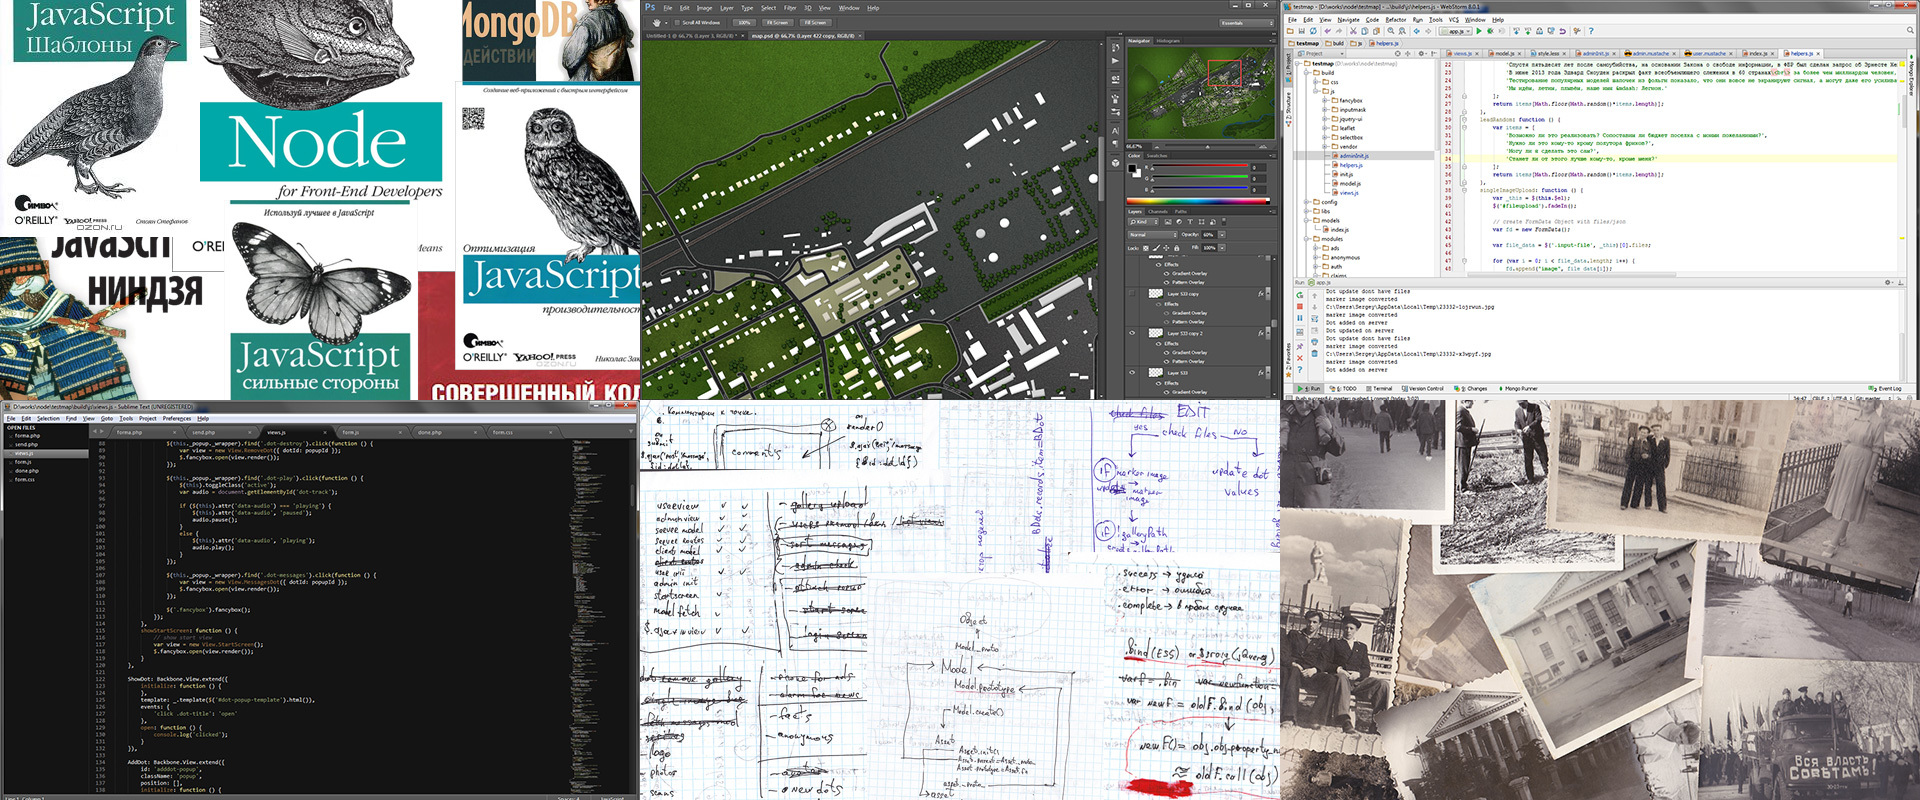Open the Actions panel play icon in Photoshop

(1116, 61)
